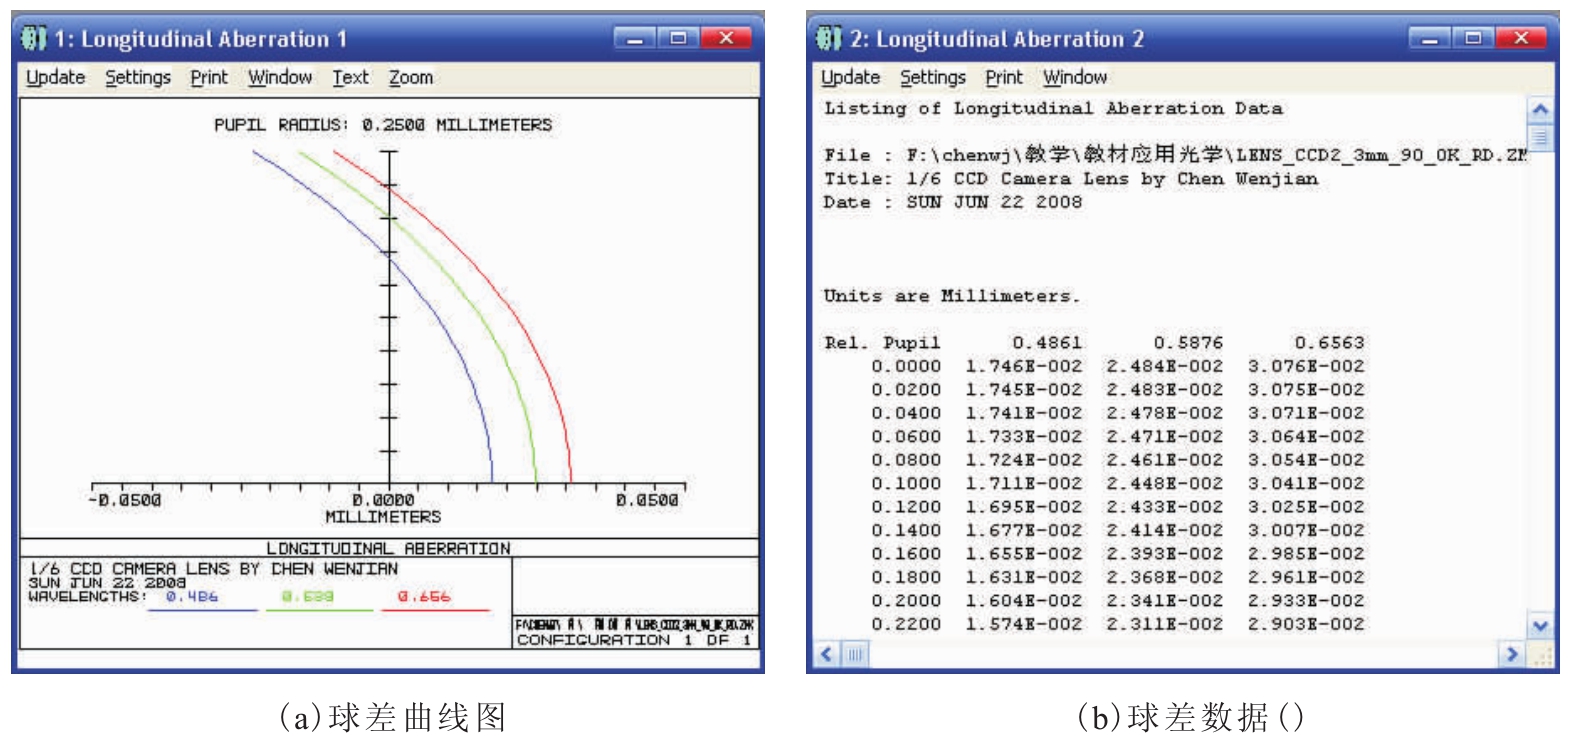Open Window menu in Longitudinal Aberration 1 window
The height and width of the screenshot is (747, 1572).
pyautogui.click(x=280, y=77)
